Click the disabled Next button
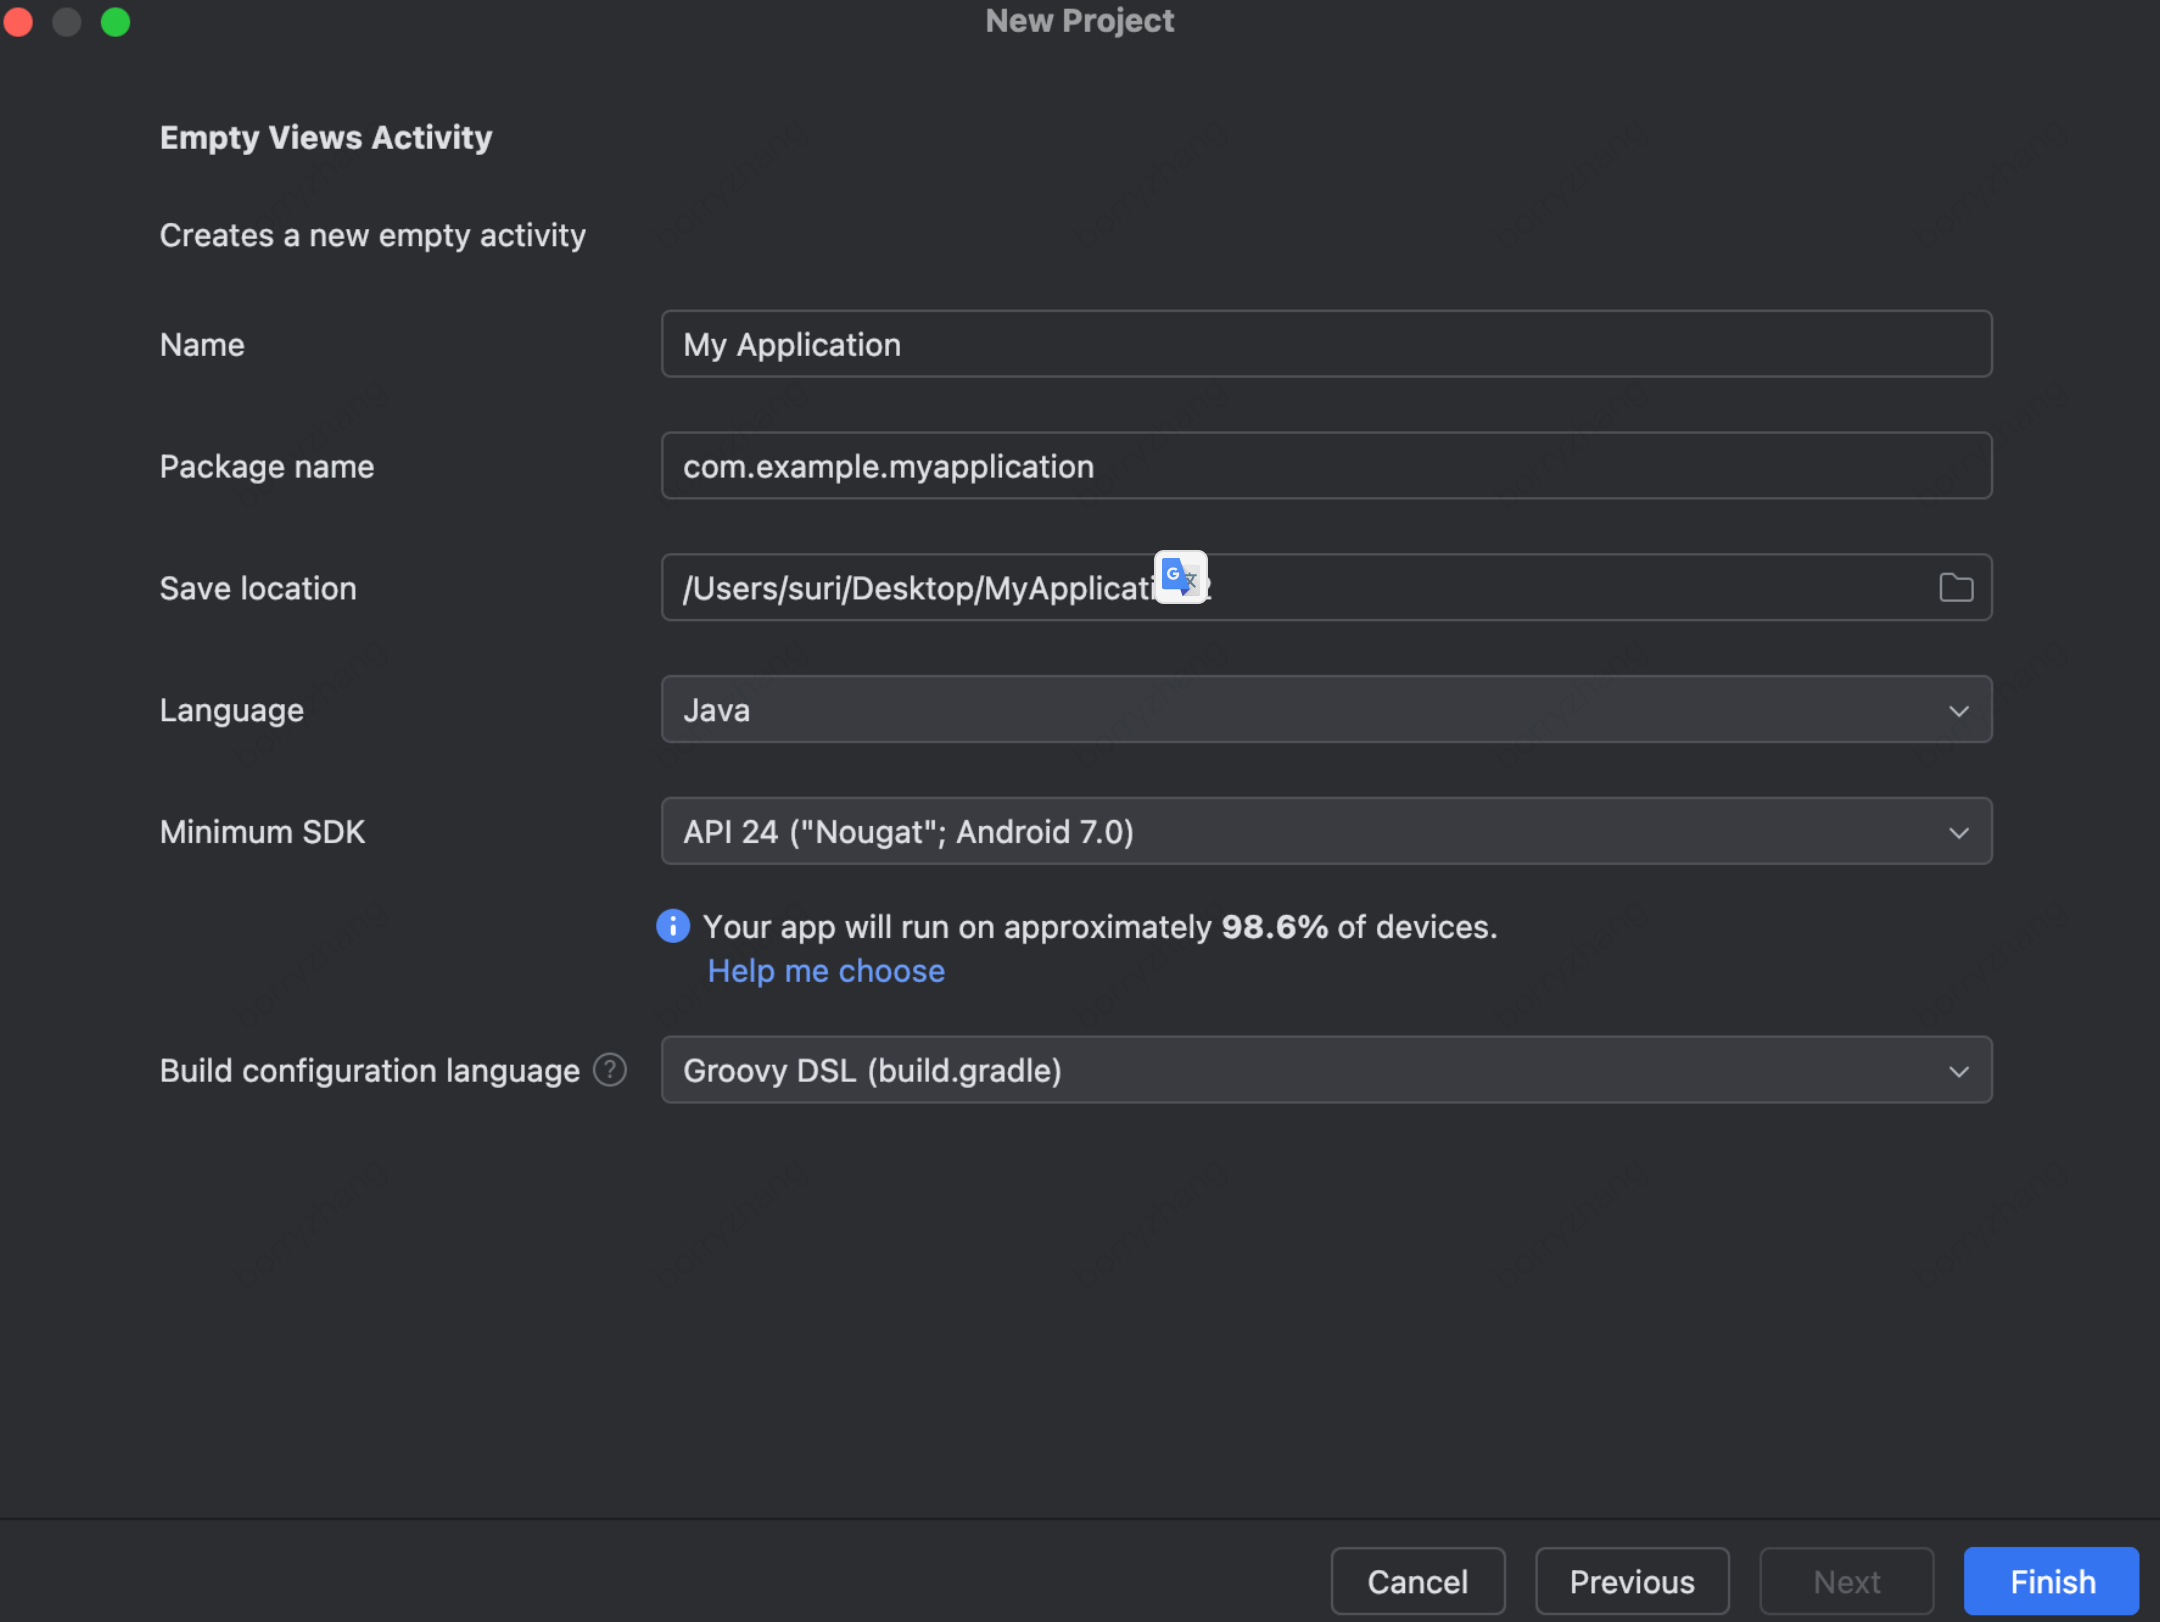 (1846, 1581)
